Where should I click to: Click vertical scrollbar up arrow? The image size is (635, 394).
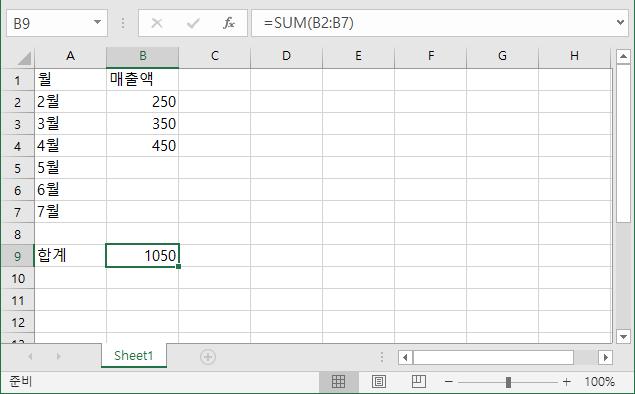pyautogui.click(x=623, y=56)
